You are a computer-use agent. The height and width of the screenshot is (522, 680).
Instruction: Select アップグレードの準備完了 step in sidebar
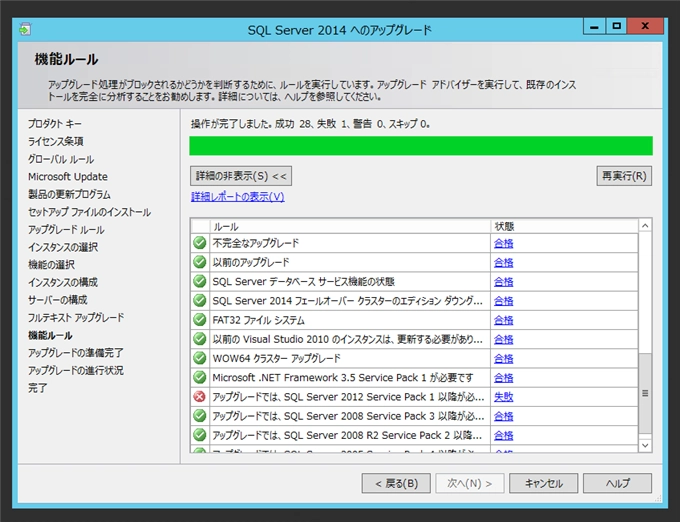click(76, 353)
